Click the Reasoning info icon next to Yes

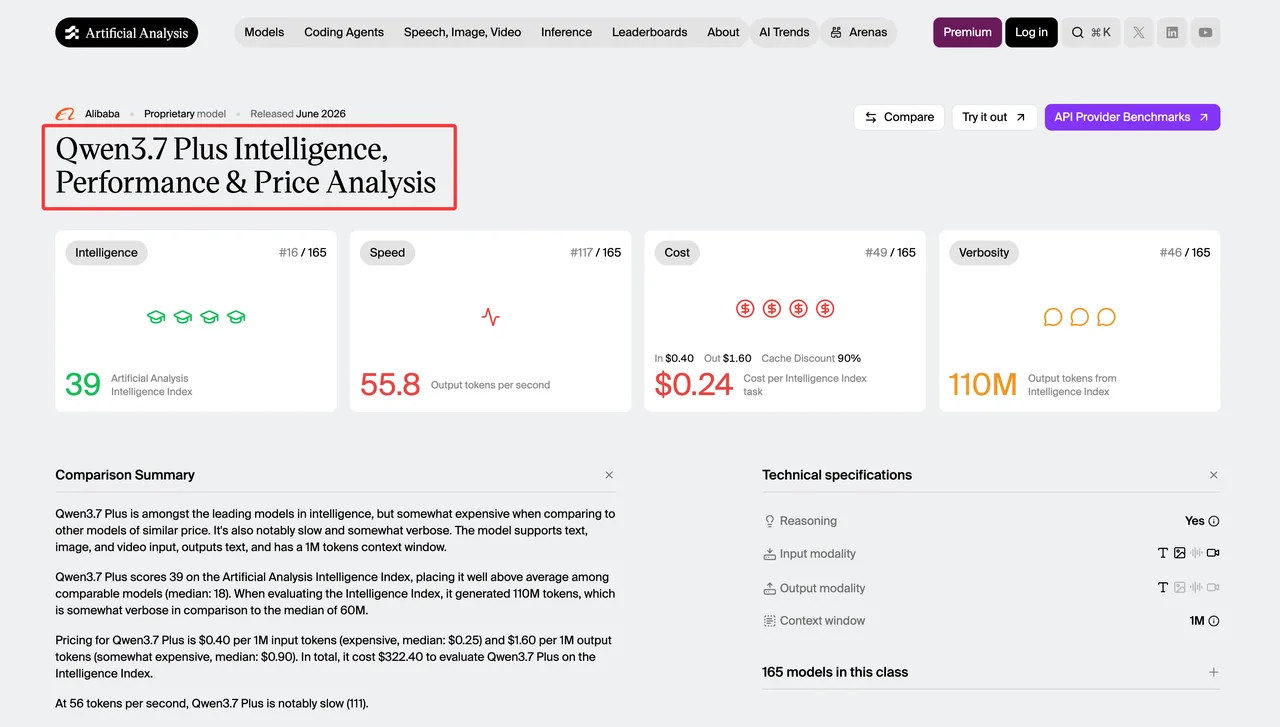[1214, 521]
